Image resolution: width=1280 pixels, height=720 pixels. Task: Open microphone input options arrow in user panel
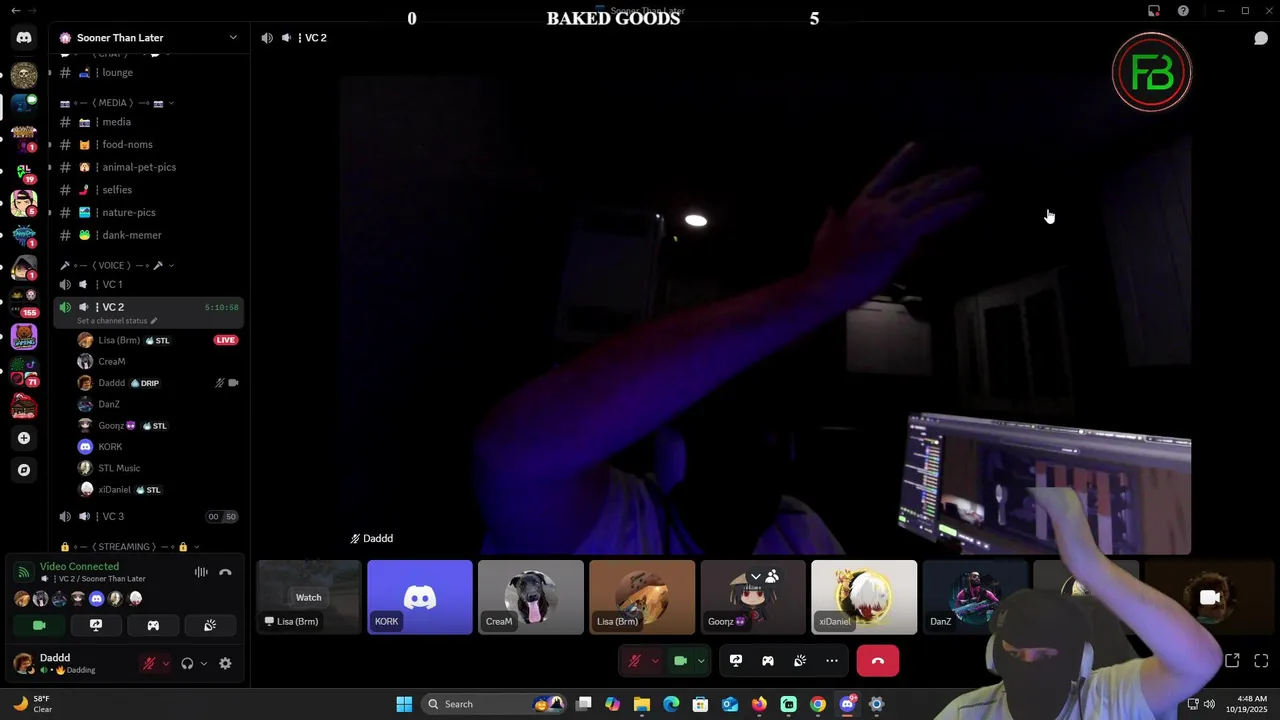[165, 663]
